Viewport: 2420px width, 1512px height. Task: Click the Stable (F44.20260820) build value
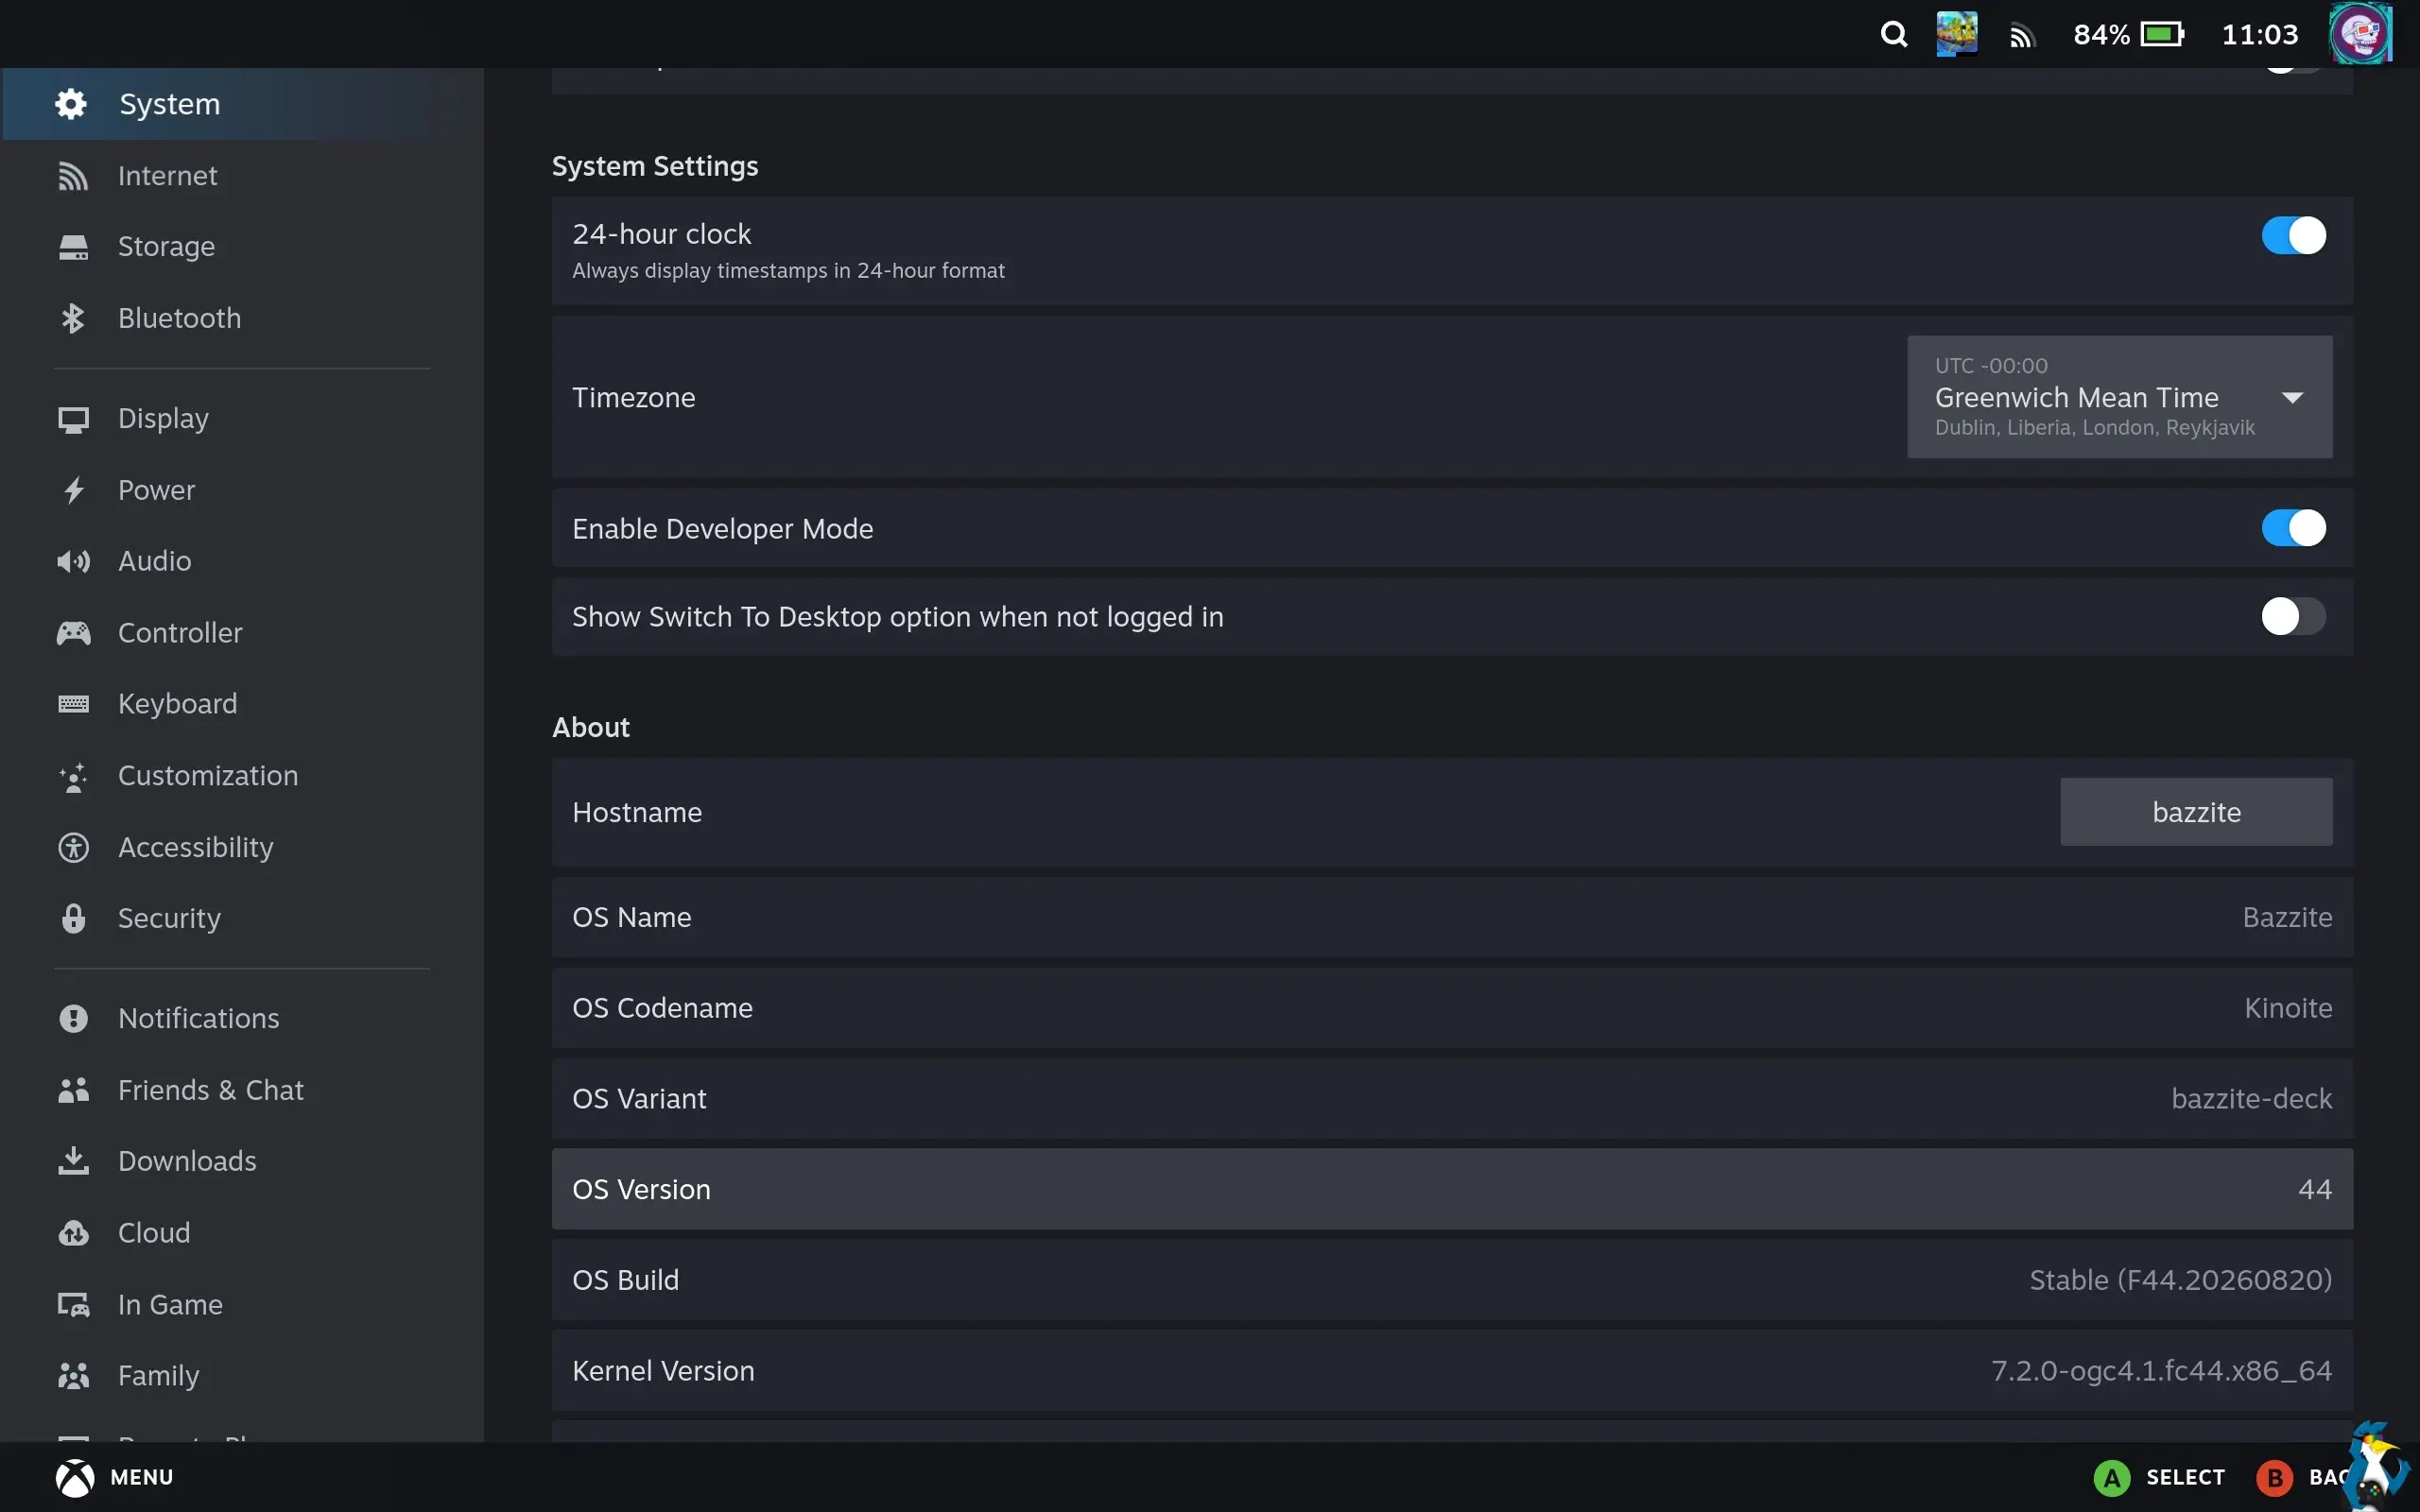click(x=2180, y=1281)
